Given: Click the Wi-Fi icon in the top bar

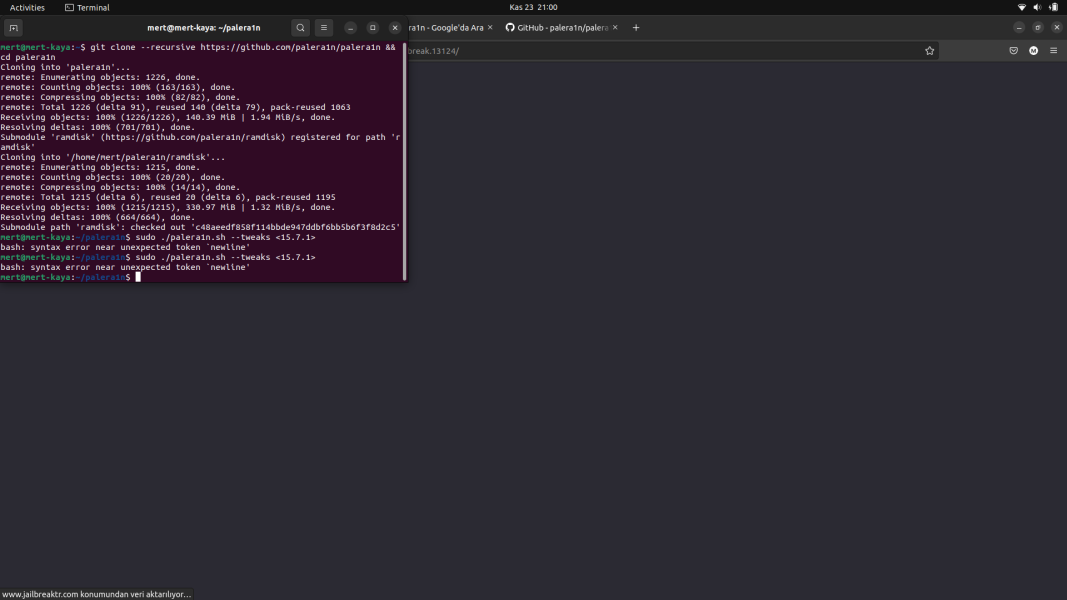Looking at the screenshot, I should [x=1021, y=7].
